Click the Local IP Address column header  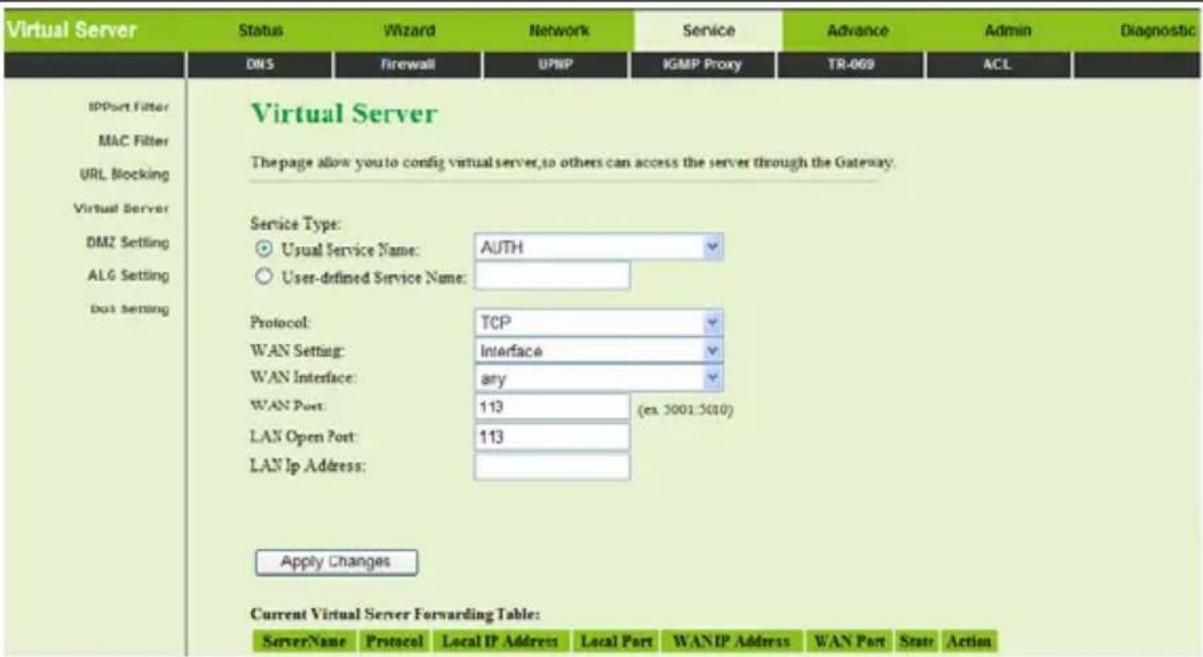[500, 640]
